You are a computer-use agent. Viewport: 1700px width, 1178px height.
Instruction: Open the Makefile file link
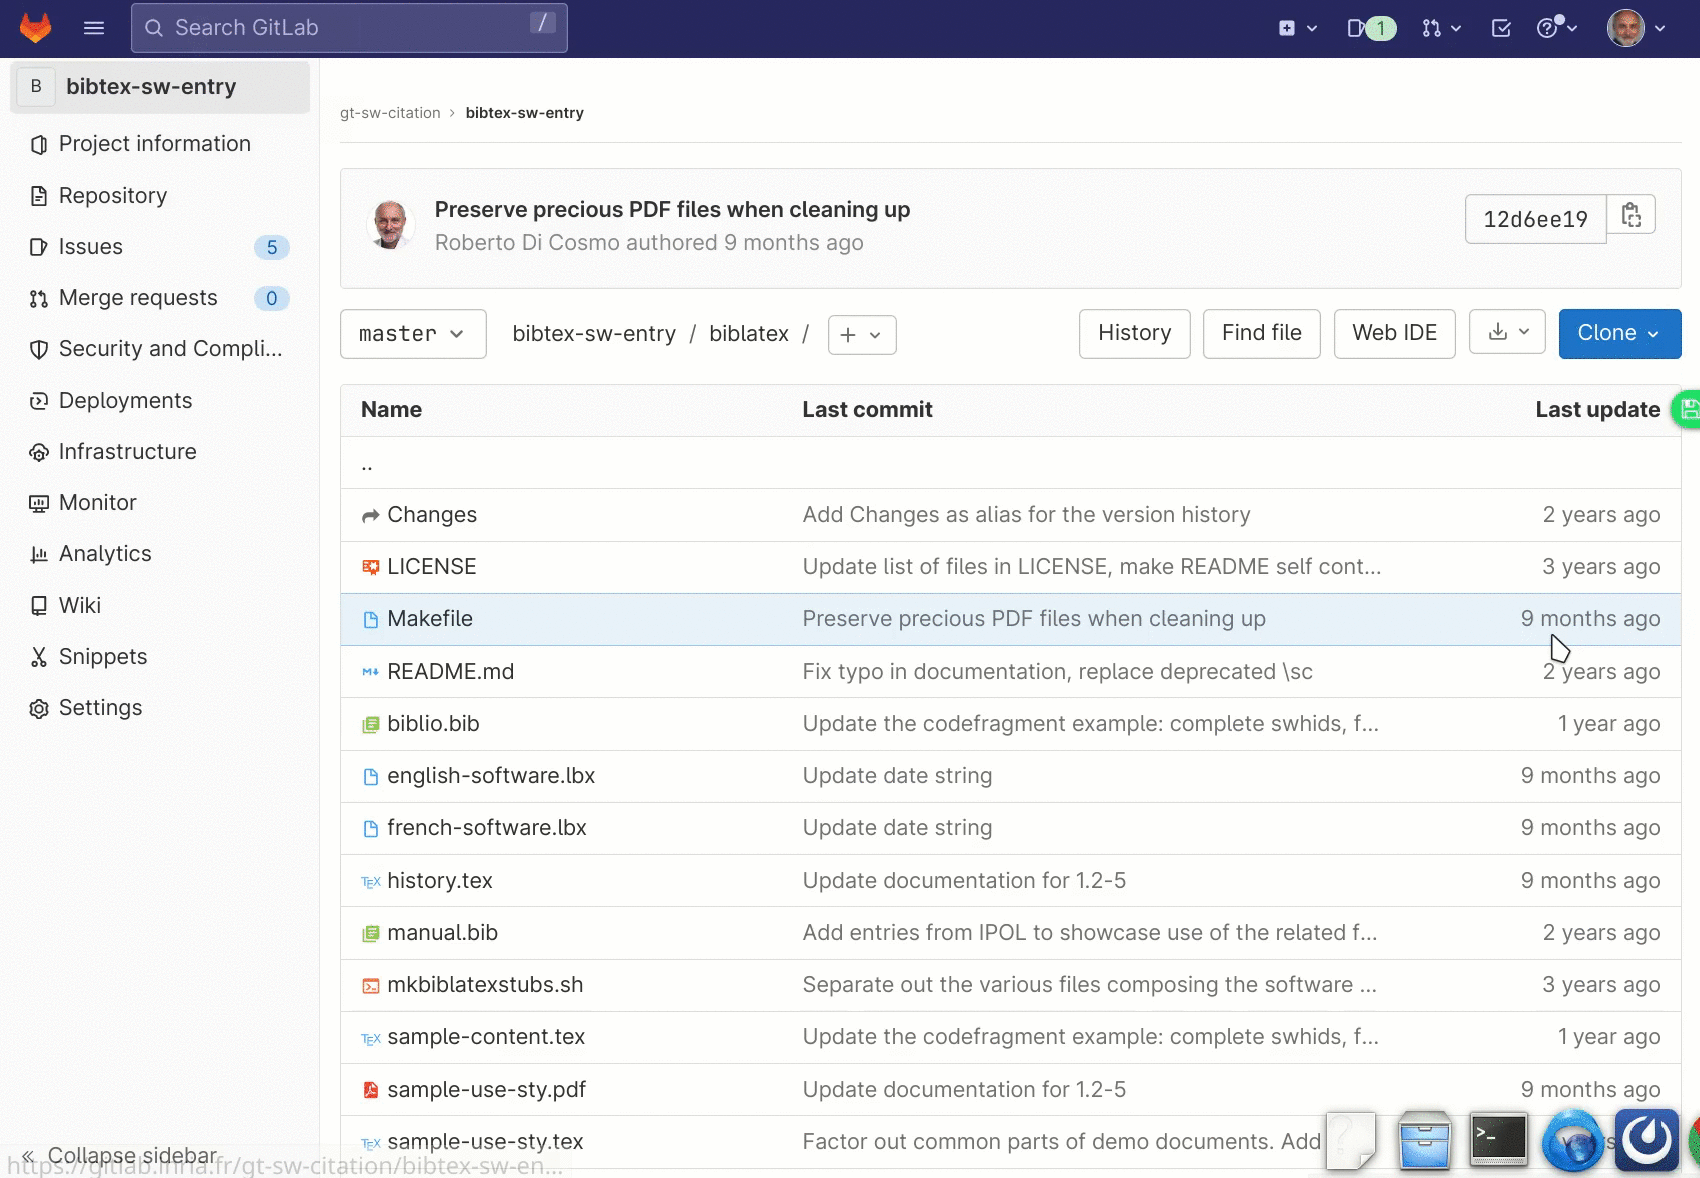pyautogui.click(x=430, y=619)
